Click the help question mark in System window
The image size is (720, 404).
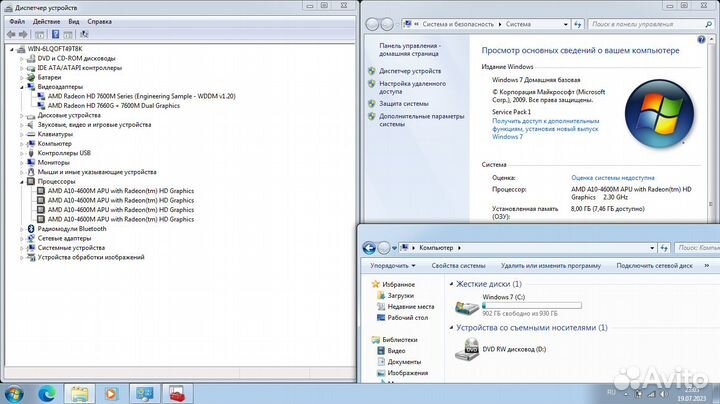point(701,39)
